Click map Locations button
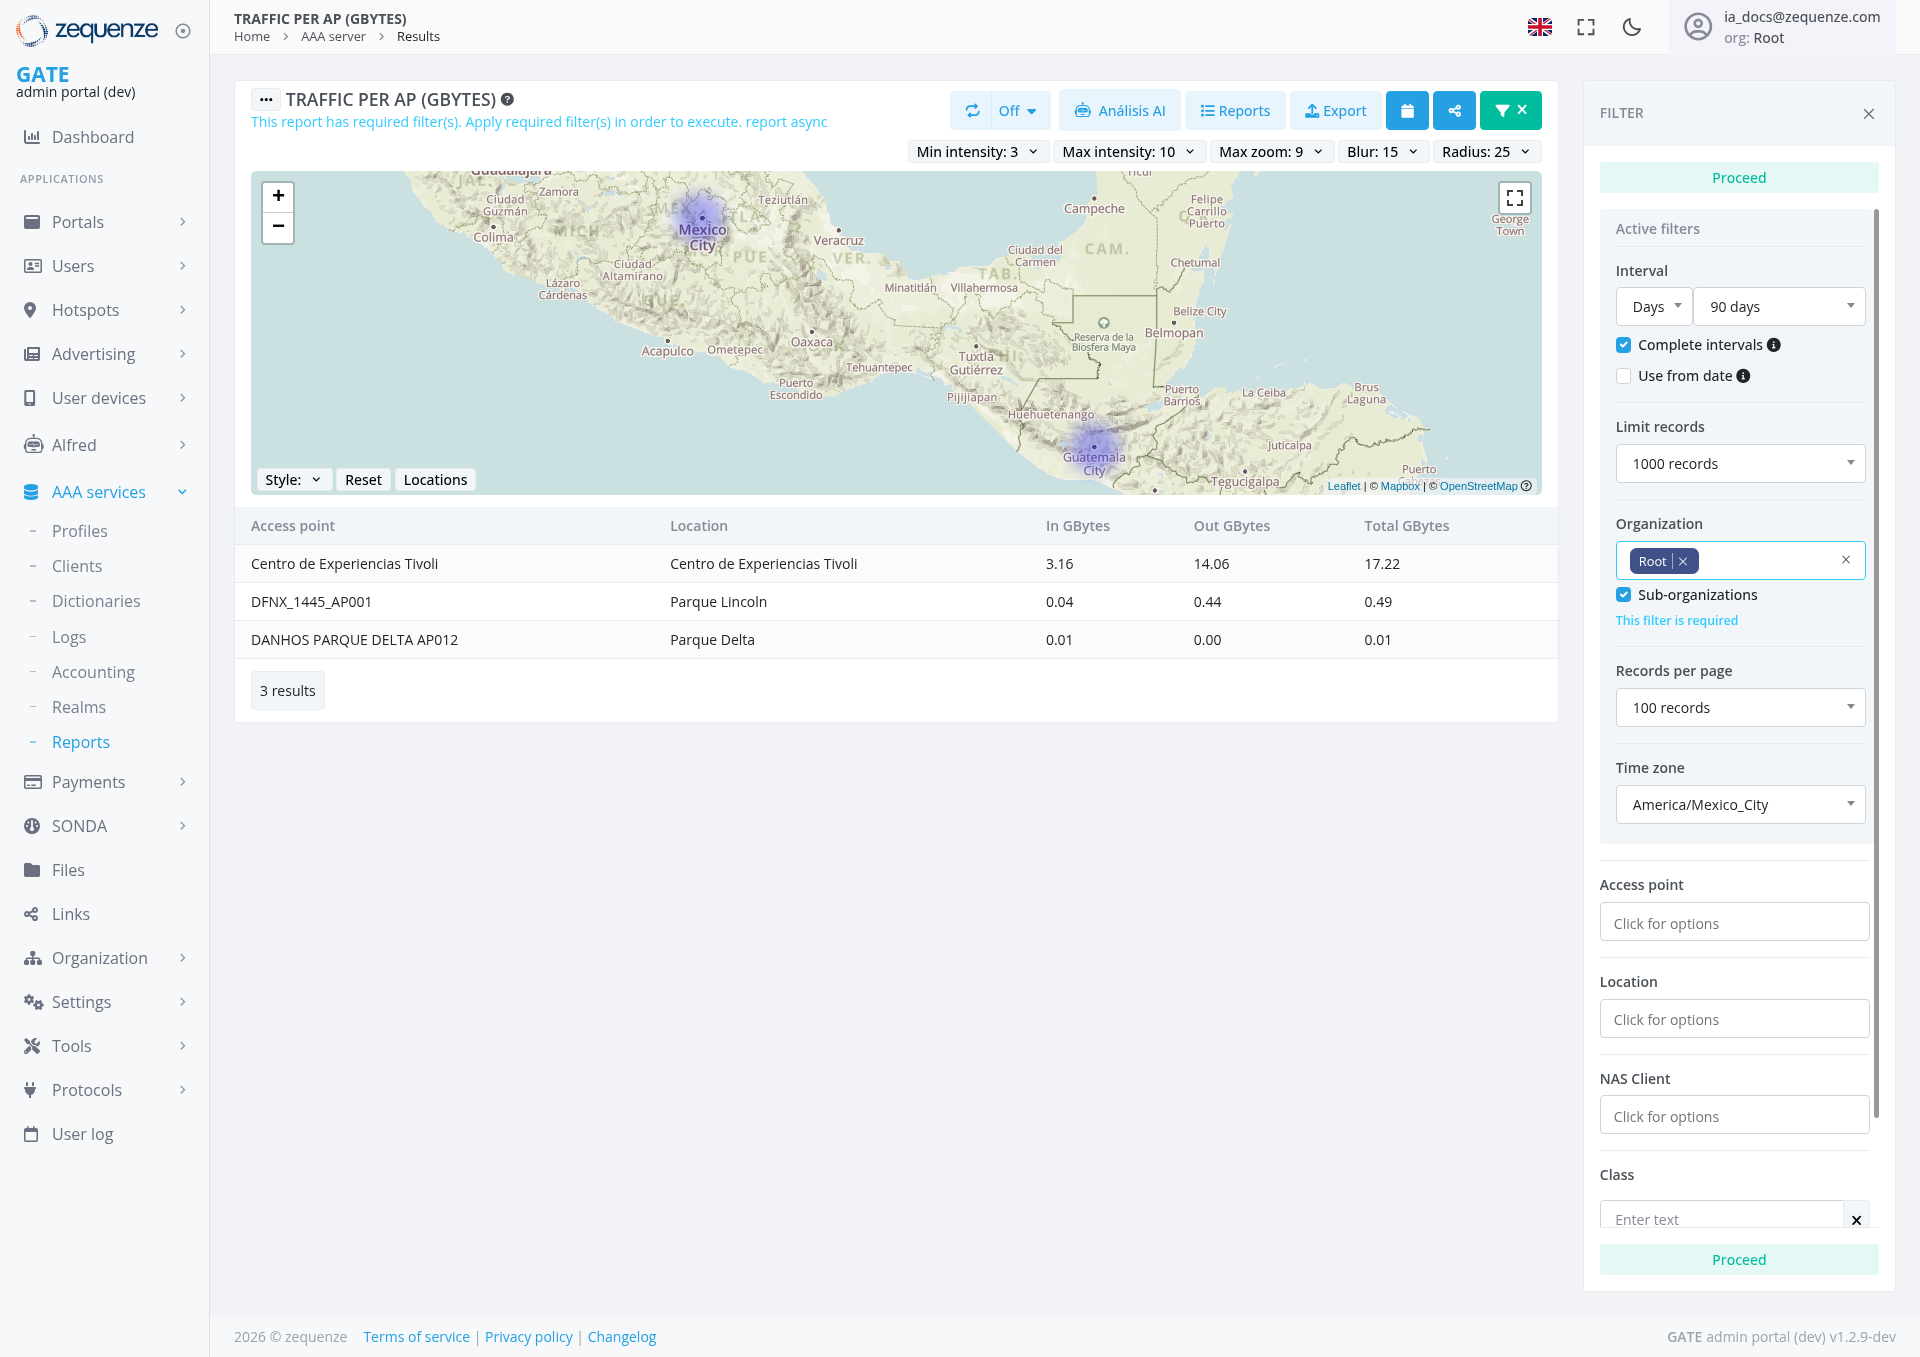 (435, 480)
